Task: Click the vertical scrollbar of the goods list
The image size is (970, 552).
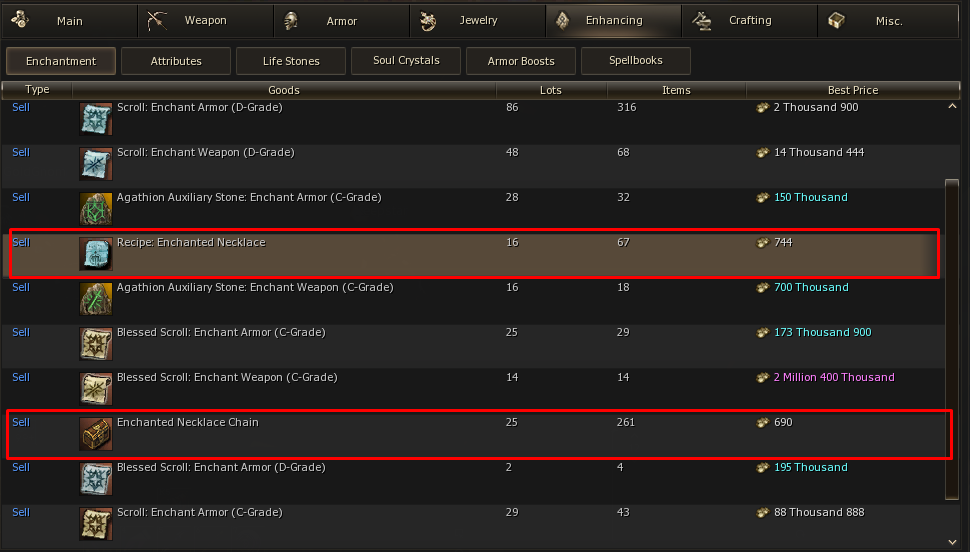Action: [x=951, y=340]
